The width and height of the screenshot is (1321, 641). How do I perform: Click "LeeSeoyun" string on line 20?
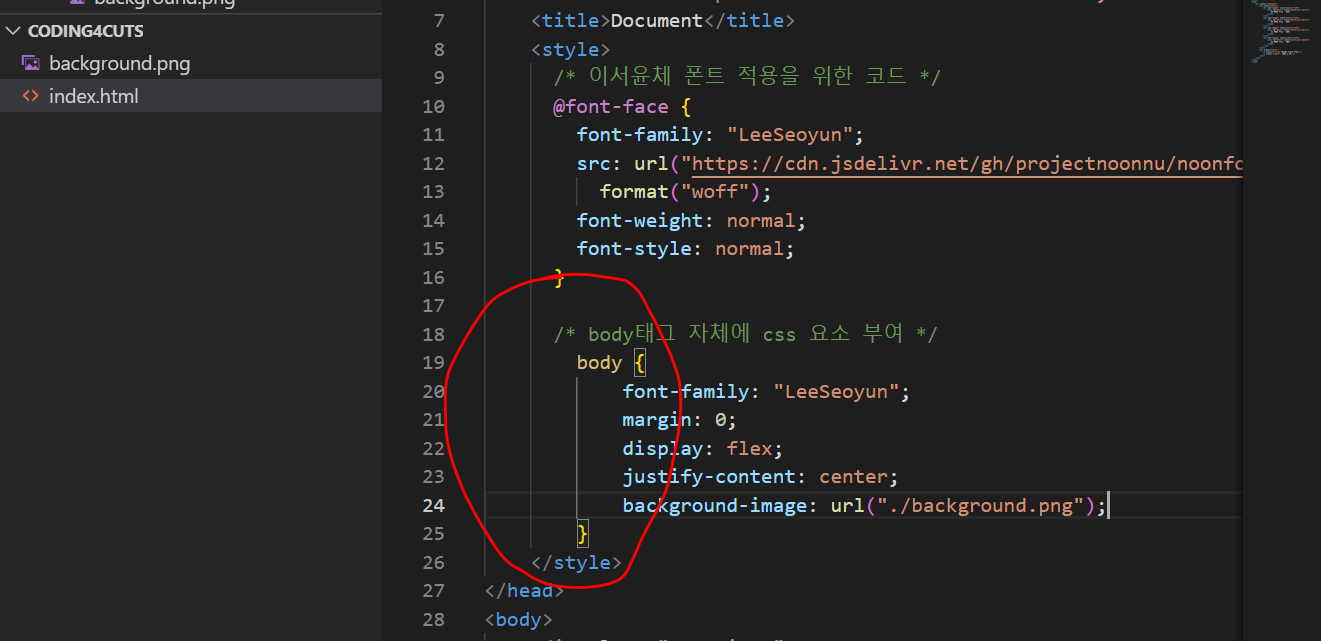tap(835, 391)
